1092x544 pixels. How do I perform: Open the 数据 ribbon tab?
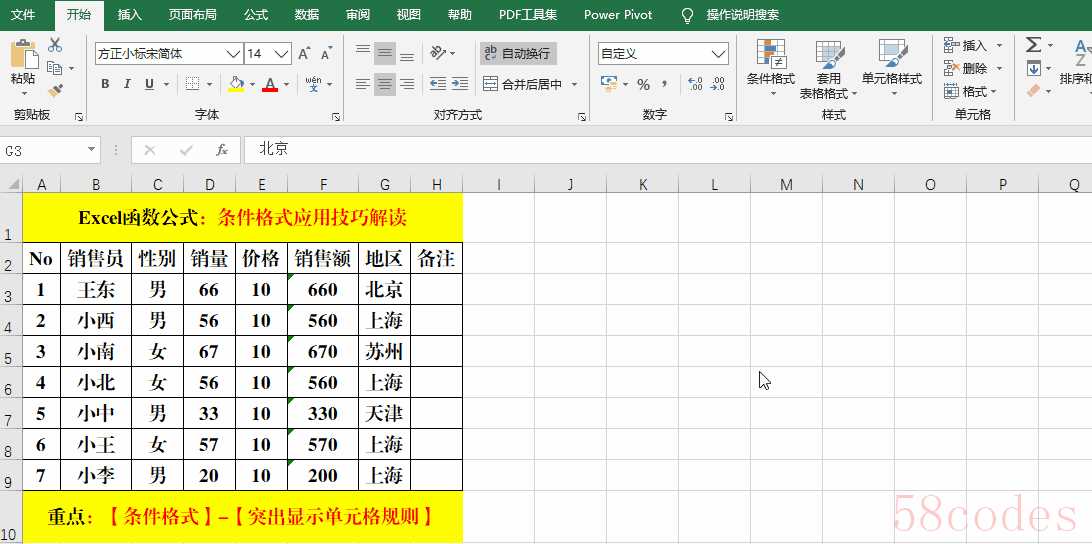[x=307, y=15]
